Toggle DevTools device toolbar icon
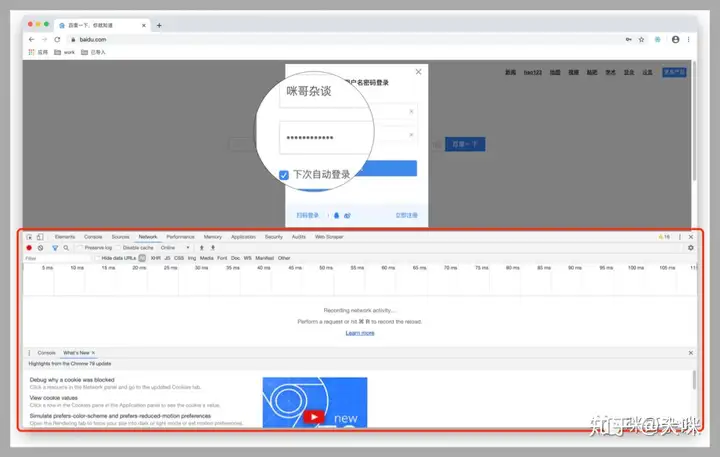The width and height of the screenshot is (720, 457). point(40,237)
